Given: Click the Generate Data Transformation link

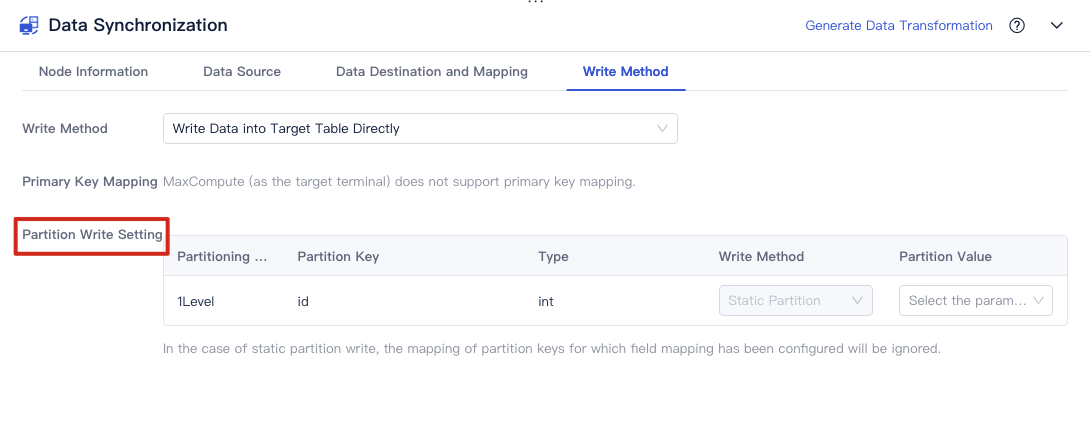Looking at the screenshot, I should 898,26.
